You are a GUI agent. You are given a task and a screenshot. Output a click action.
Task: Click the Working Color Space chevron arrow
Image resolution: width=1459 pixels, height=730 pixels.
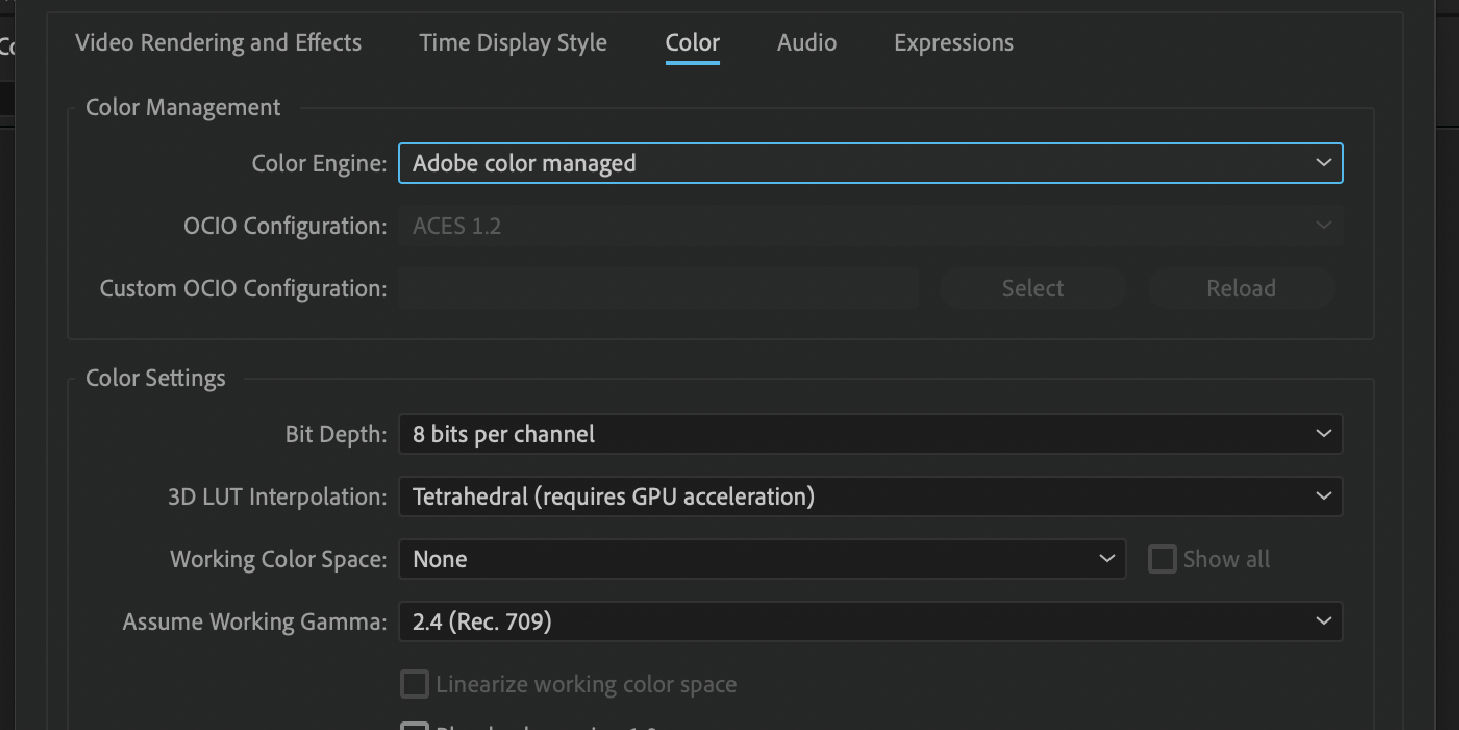pos(1106,559)
